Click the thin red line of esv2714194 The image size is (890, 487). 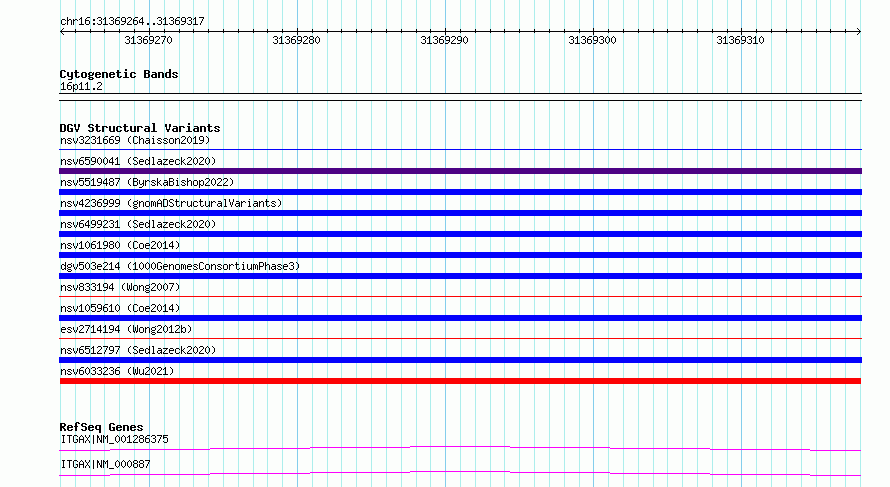point(460,338)
